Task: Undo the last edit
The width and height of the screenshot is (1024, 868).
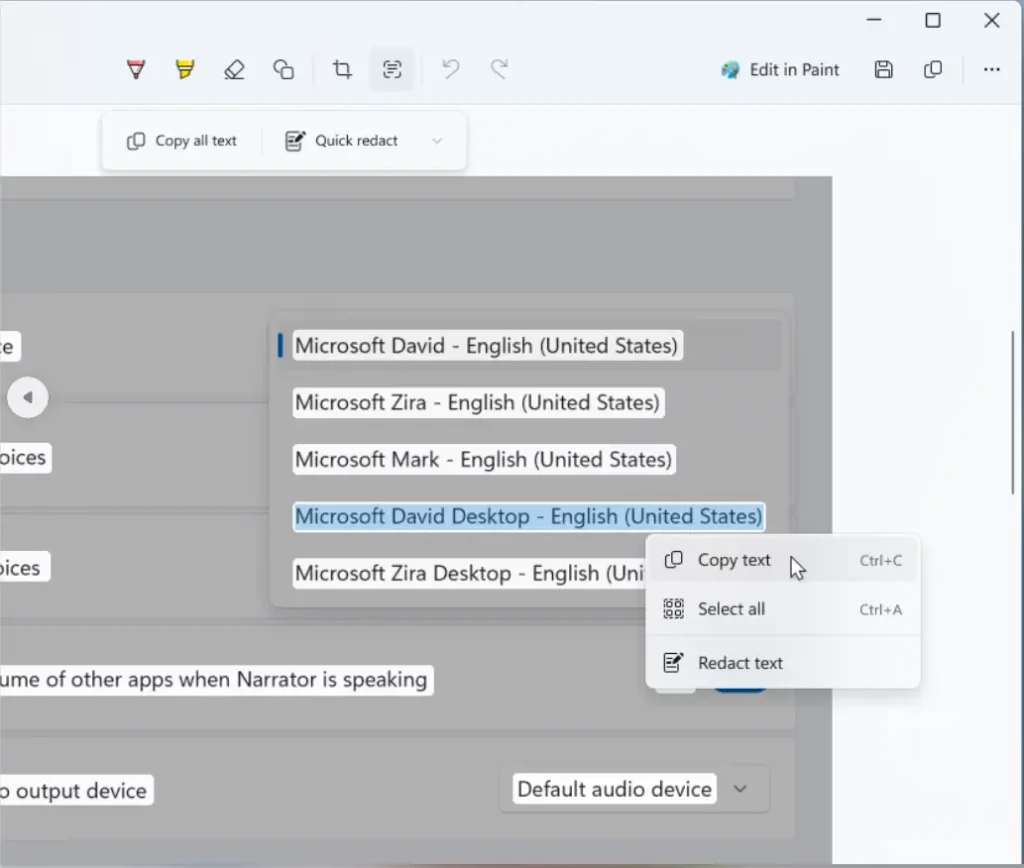Action: click(x=450, y=69)
